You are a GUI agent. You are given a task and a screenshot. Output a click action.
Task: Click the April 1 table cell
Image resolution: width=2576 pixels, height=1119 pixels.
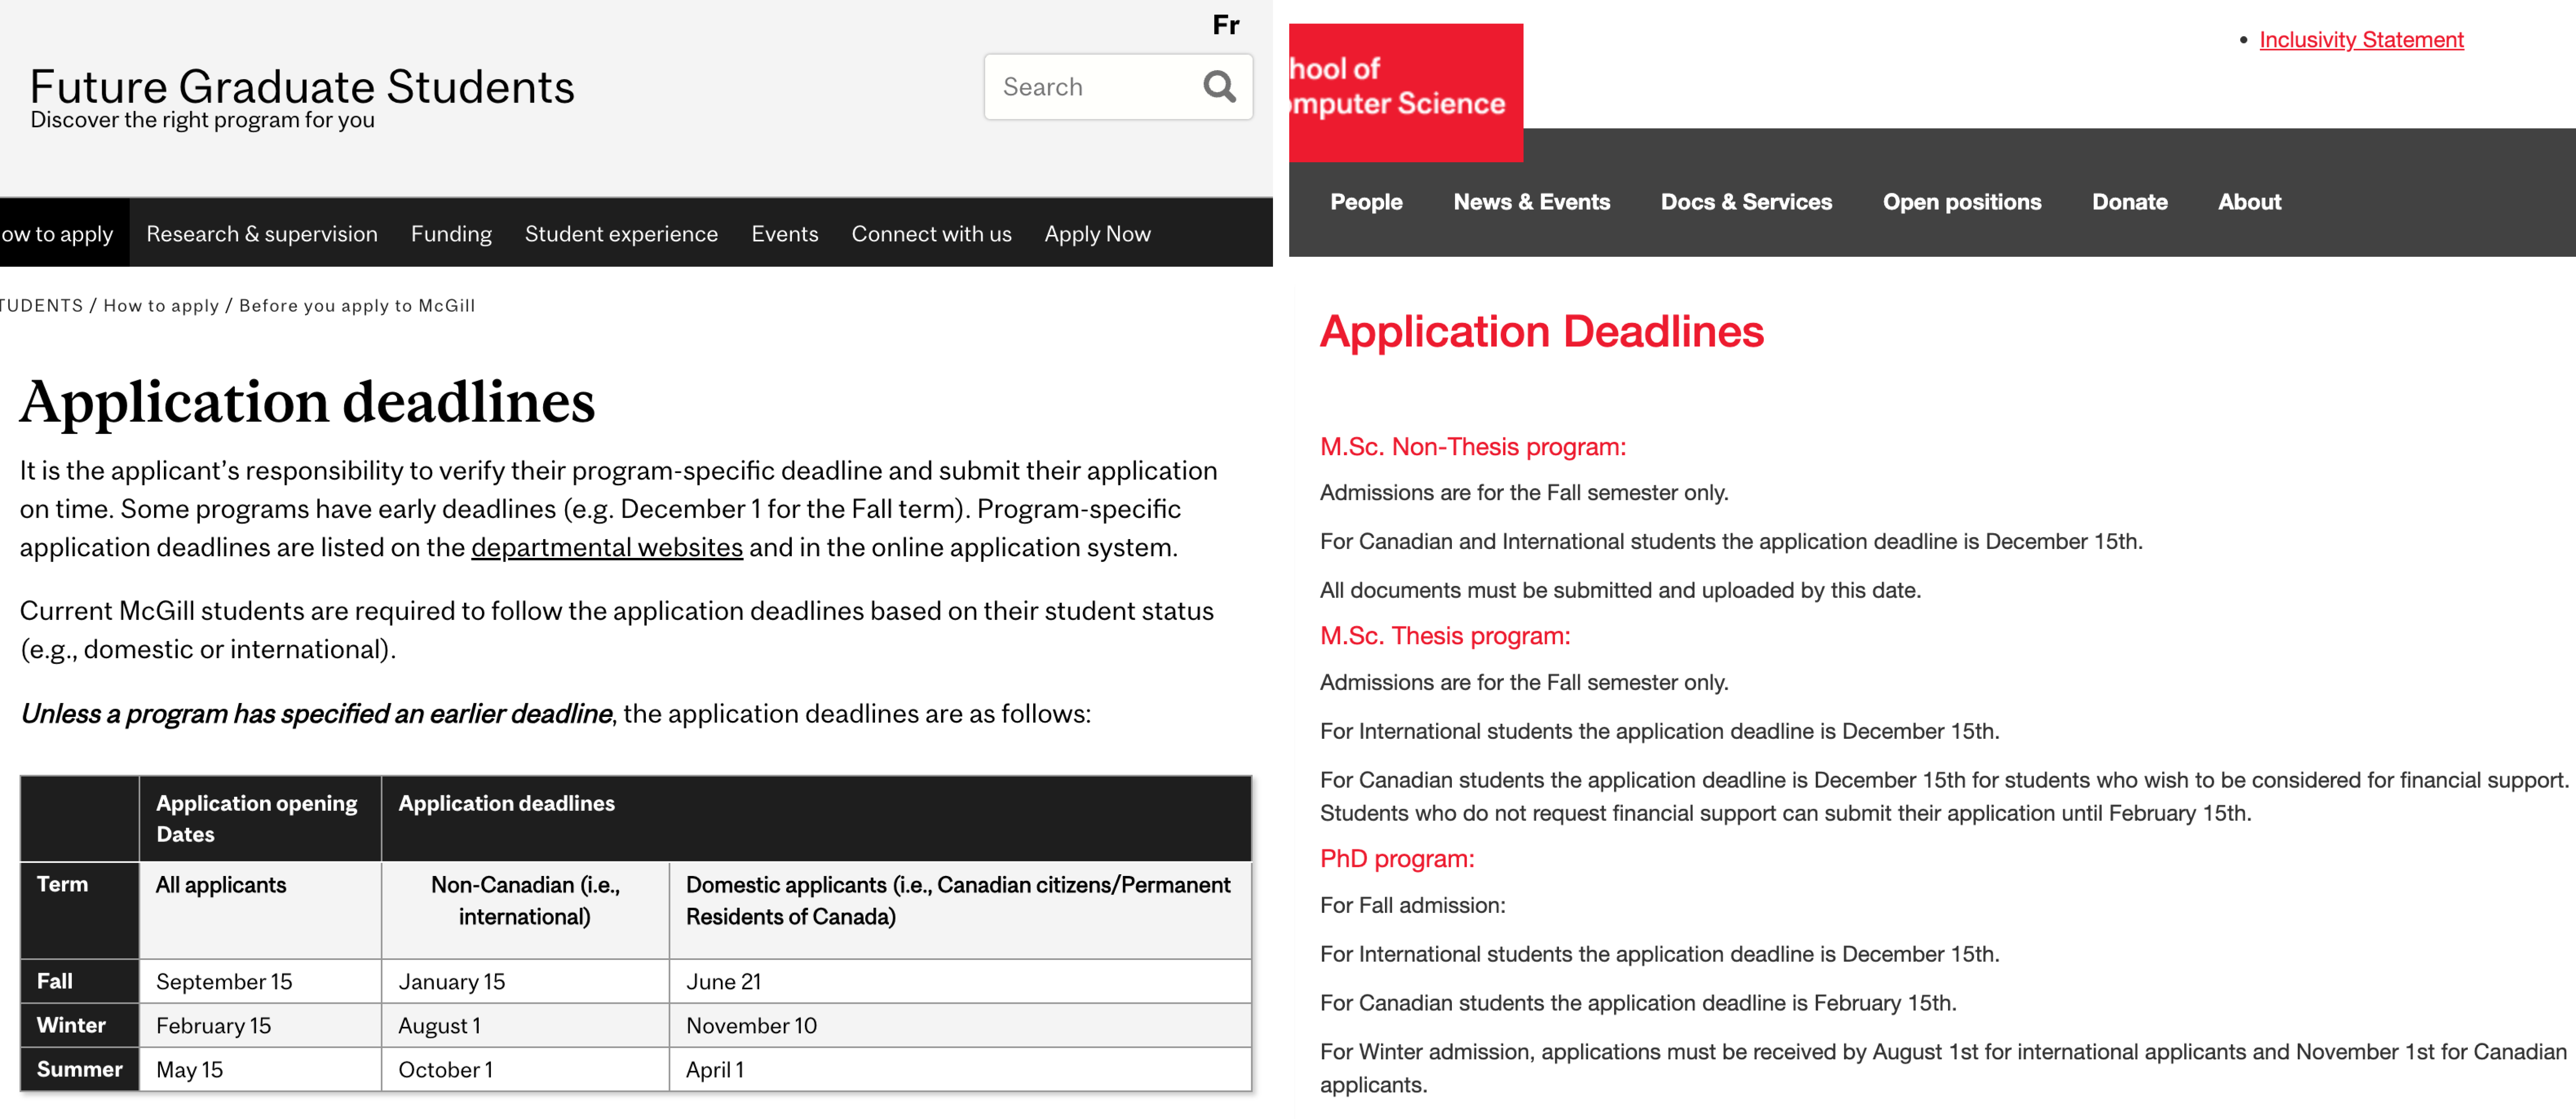click(x=960, y=1069)
